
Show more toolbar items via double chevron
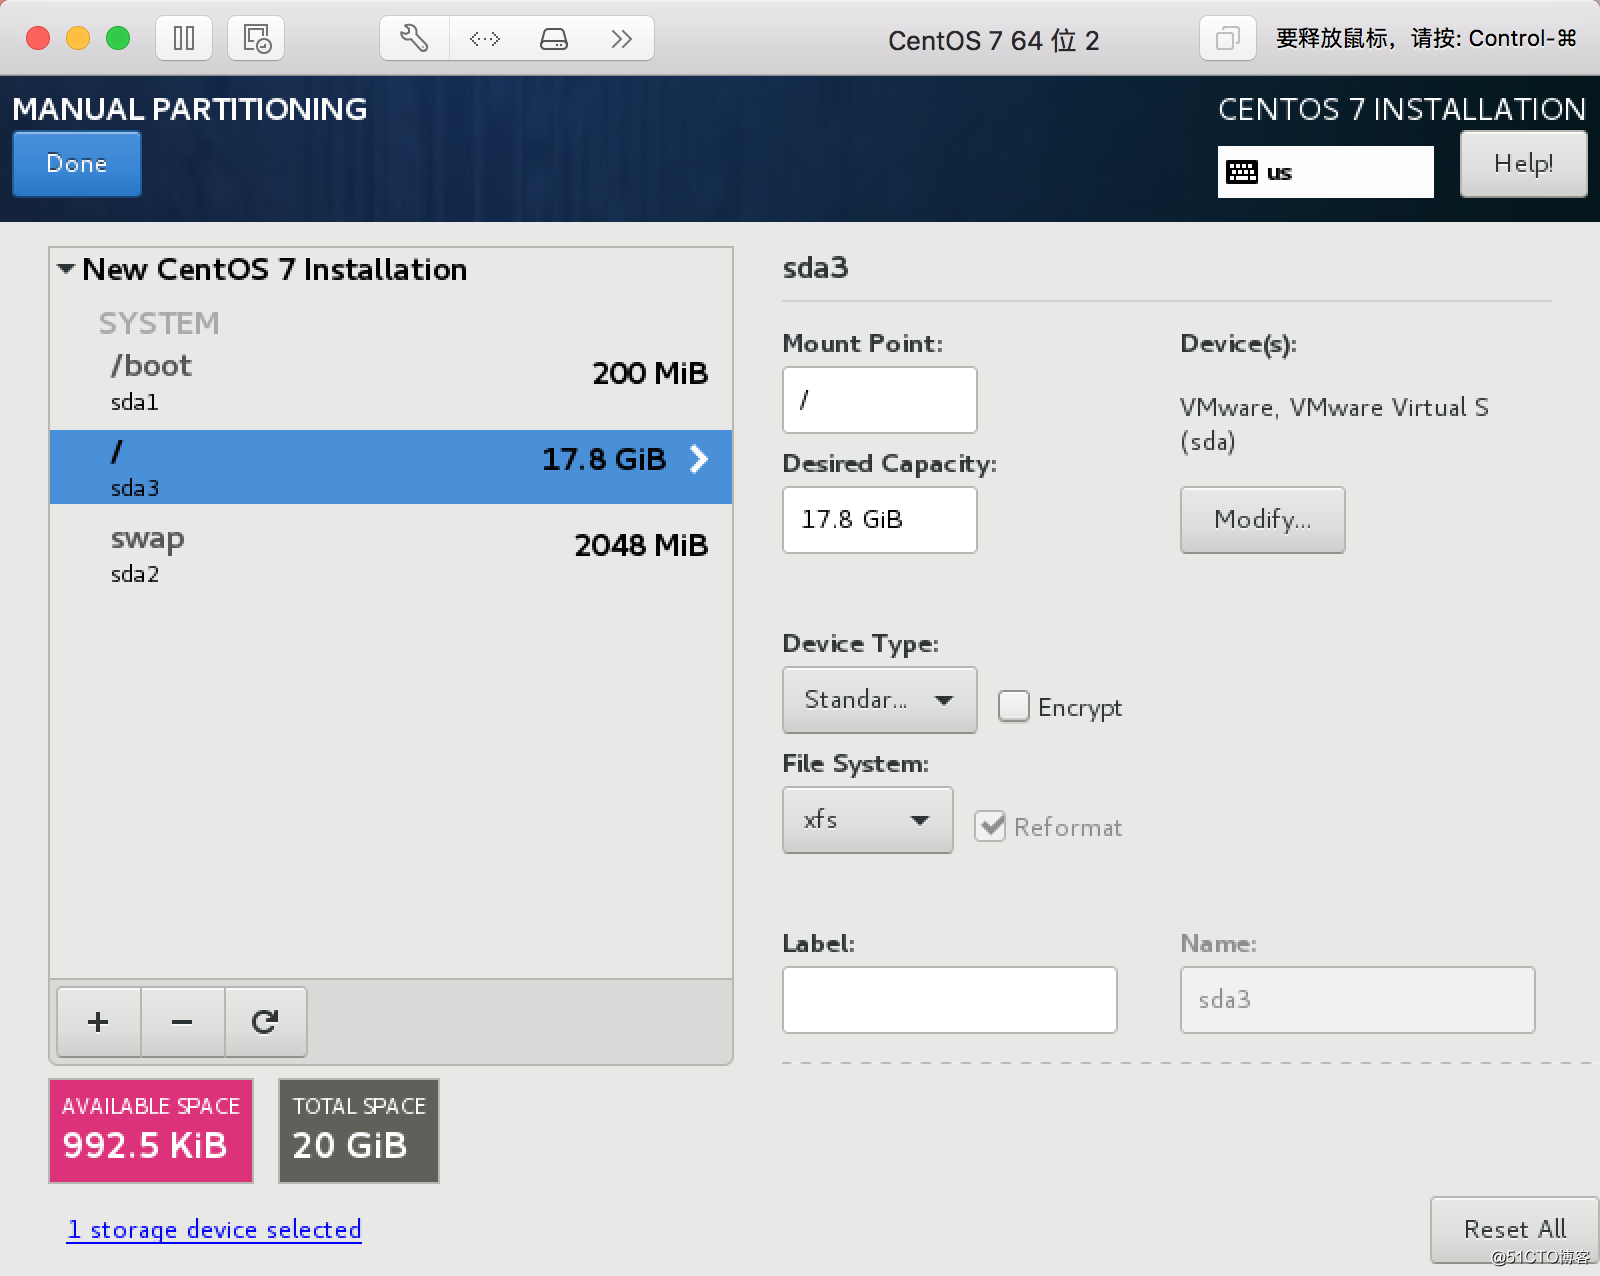[621, 39]
